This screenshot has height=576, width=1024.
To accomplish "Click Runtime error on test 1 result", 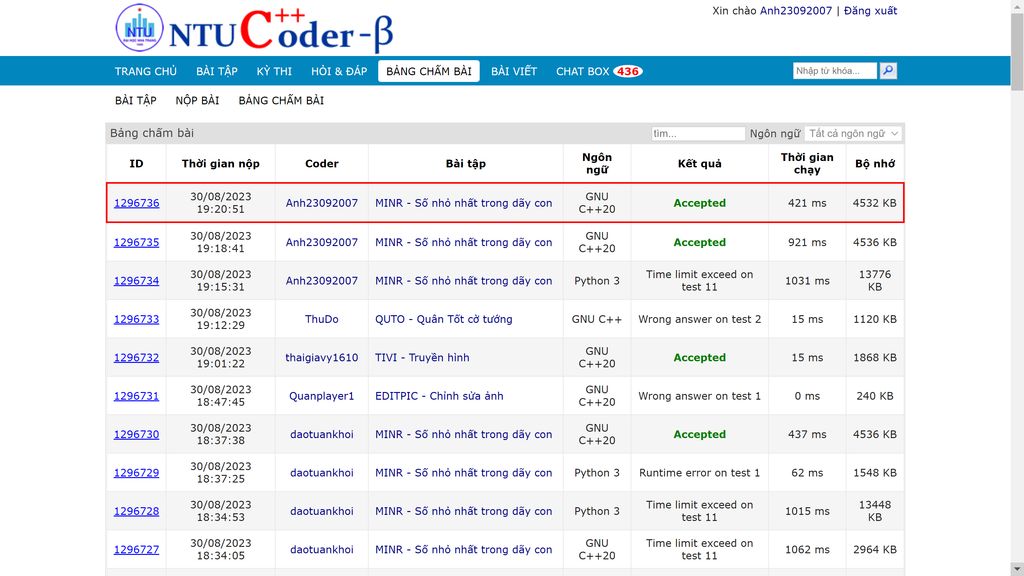I will (x=699, y=473).
